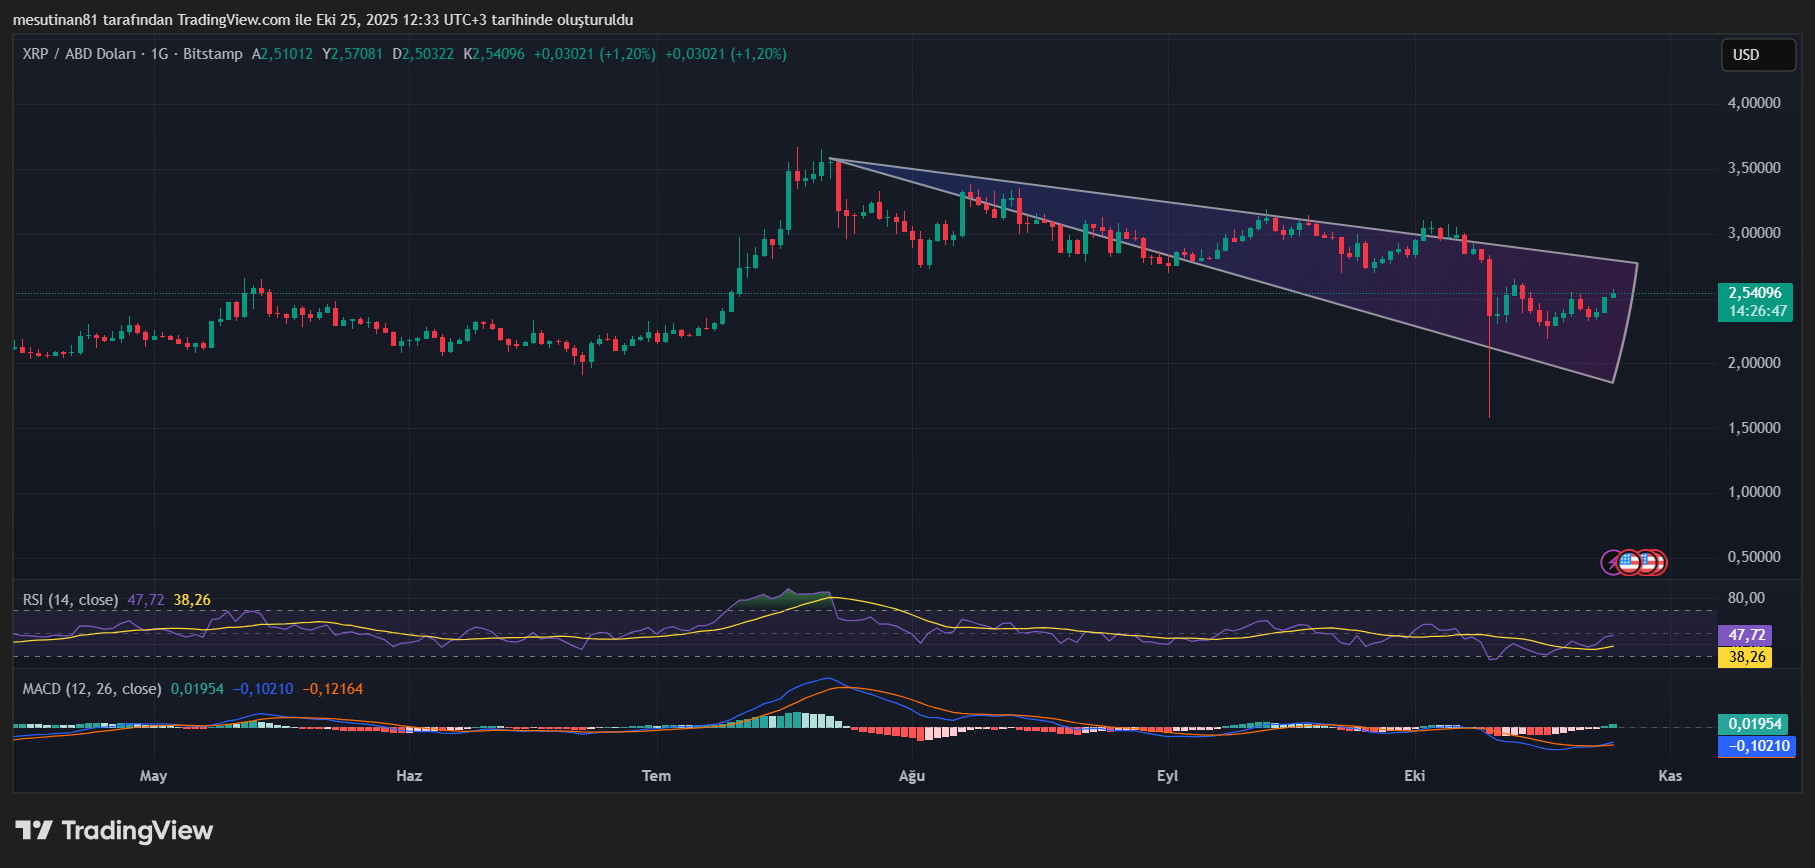Click the XRP / ABD Doları symbol title
The width and height of the screenshot is (1815, 868).
80,54
